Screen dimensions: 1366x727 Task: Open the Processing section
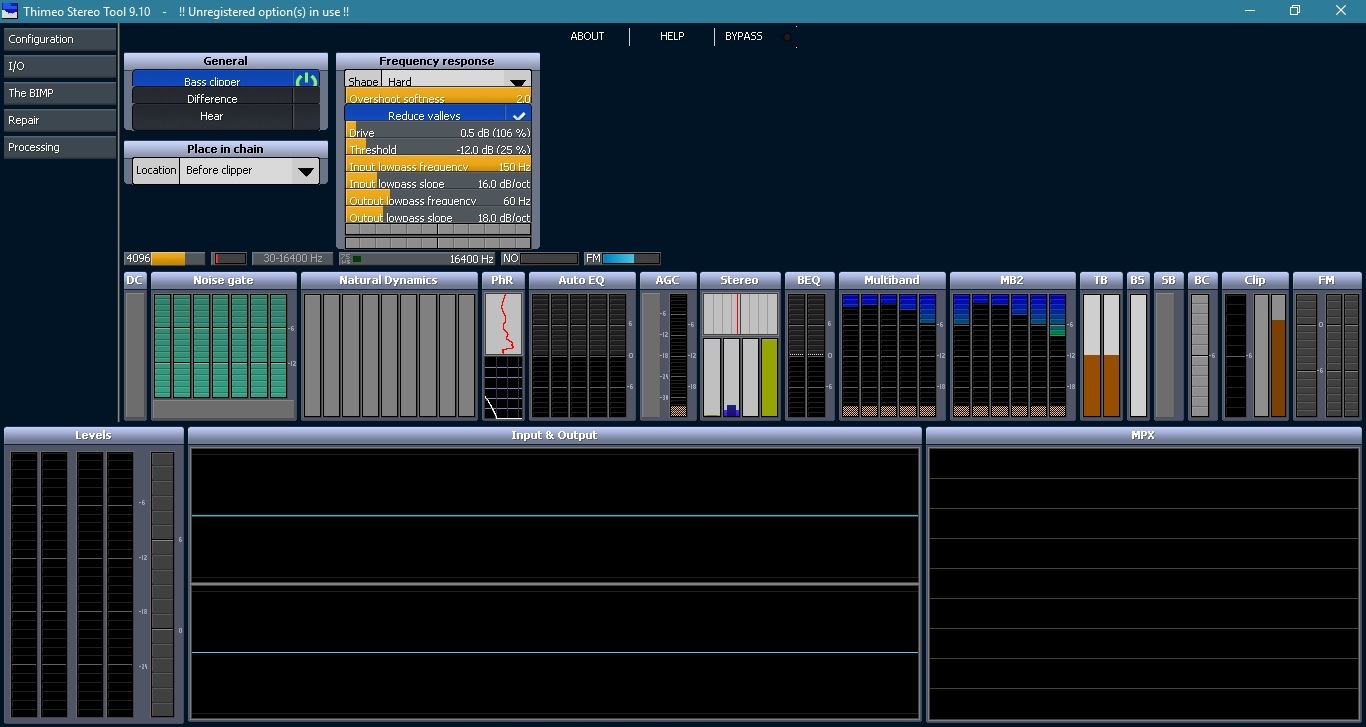pyautogui.click(x=60, y=147)
